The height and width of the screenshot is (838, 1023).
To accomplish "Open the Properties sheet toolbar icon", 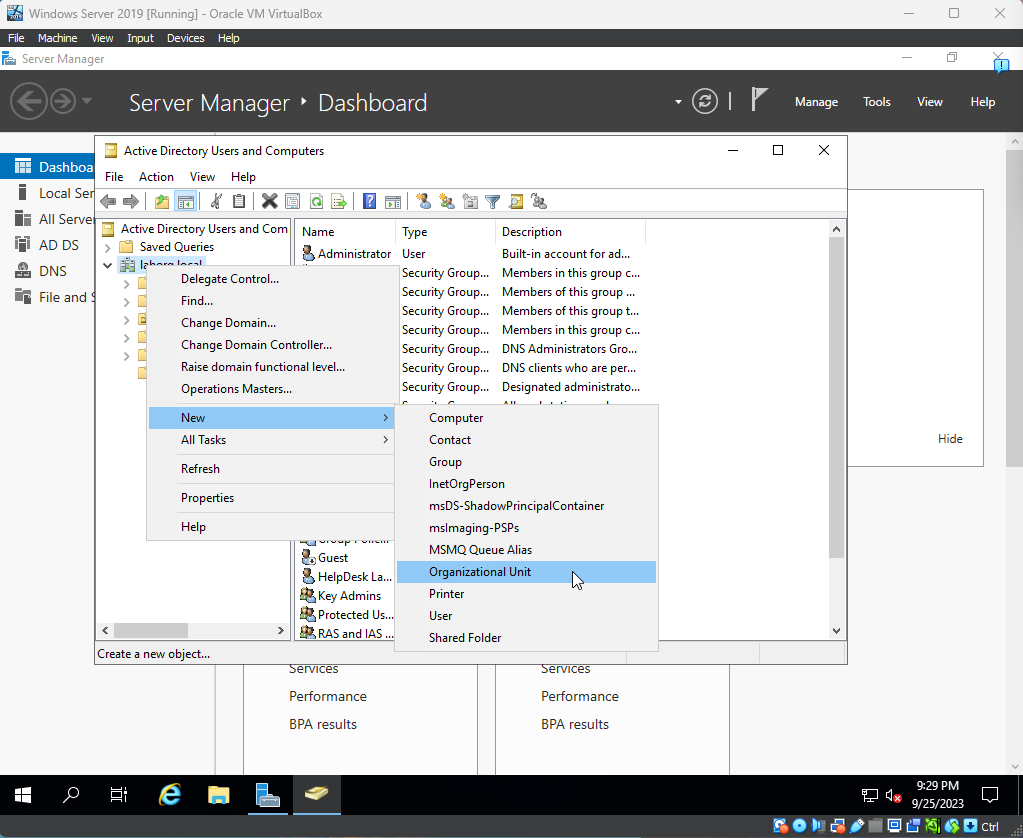I will (x=292, y=202).
